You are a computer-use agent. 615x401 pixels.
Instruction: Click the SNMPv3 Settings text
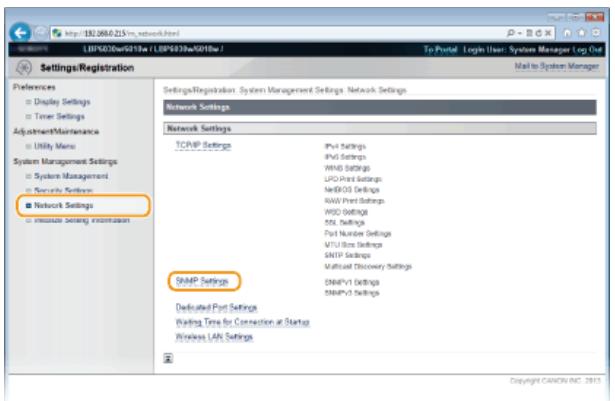click(352, 293)
